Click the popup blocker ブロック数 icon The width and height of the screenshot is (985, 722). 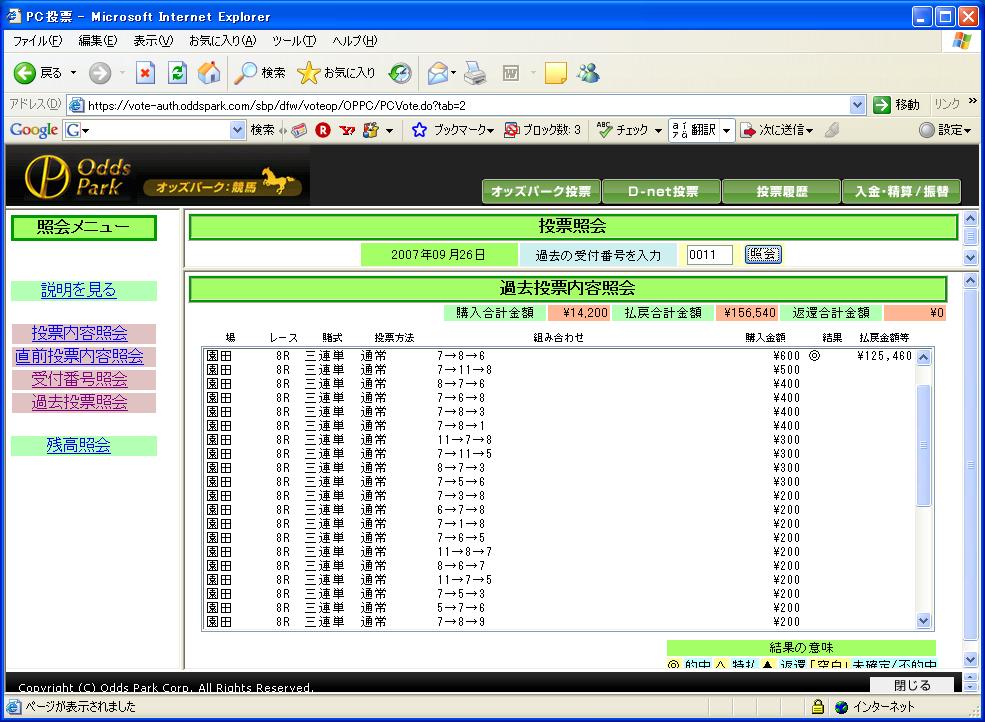(512, 130)
